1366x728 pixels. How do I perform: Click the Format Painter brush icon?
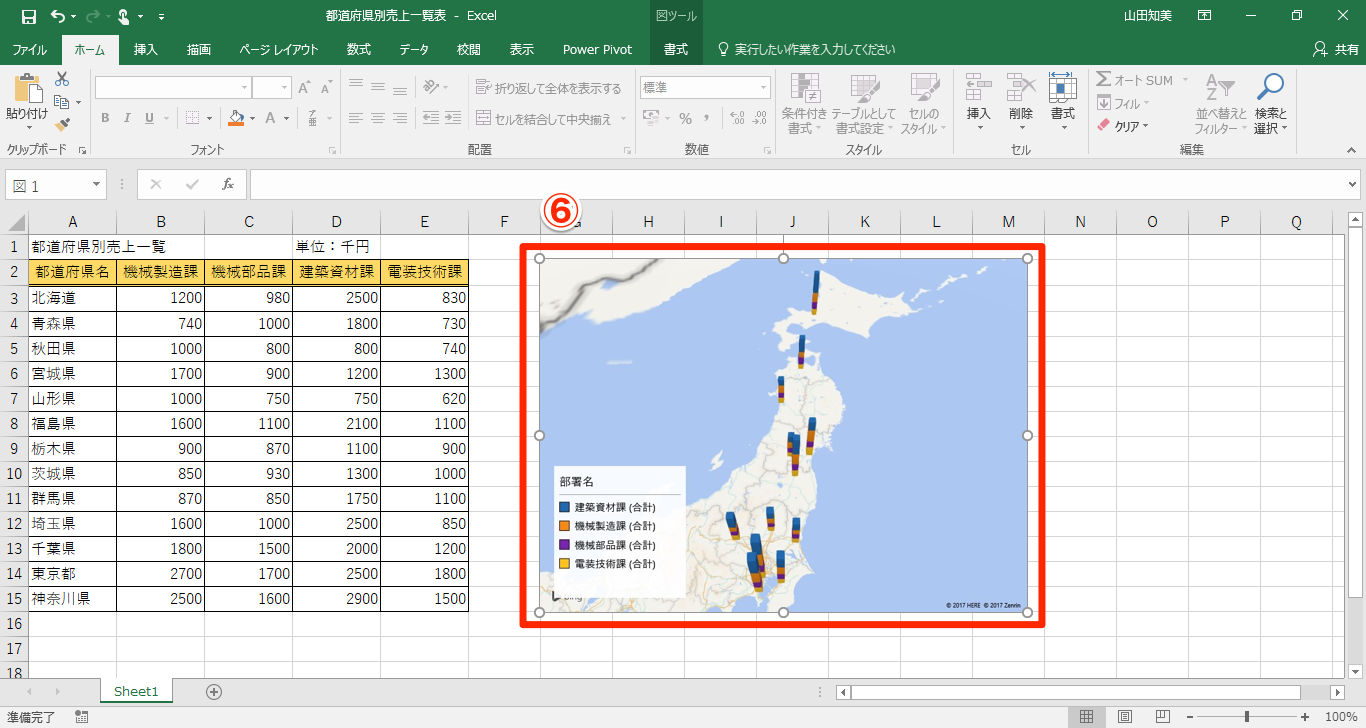click(x=62, y=125)
